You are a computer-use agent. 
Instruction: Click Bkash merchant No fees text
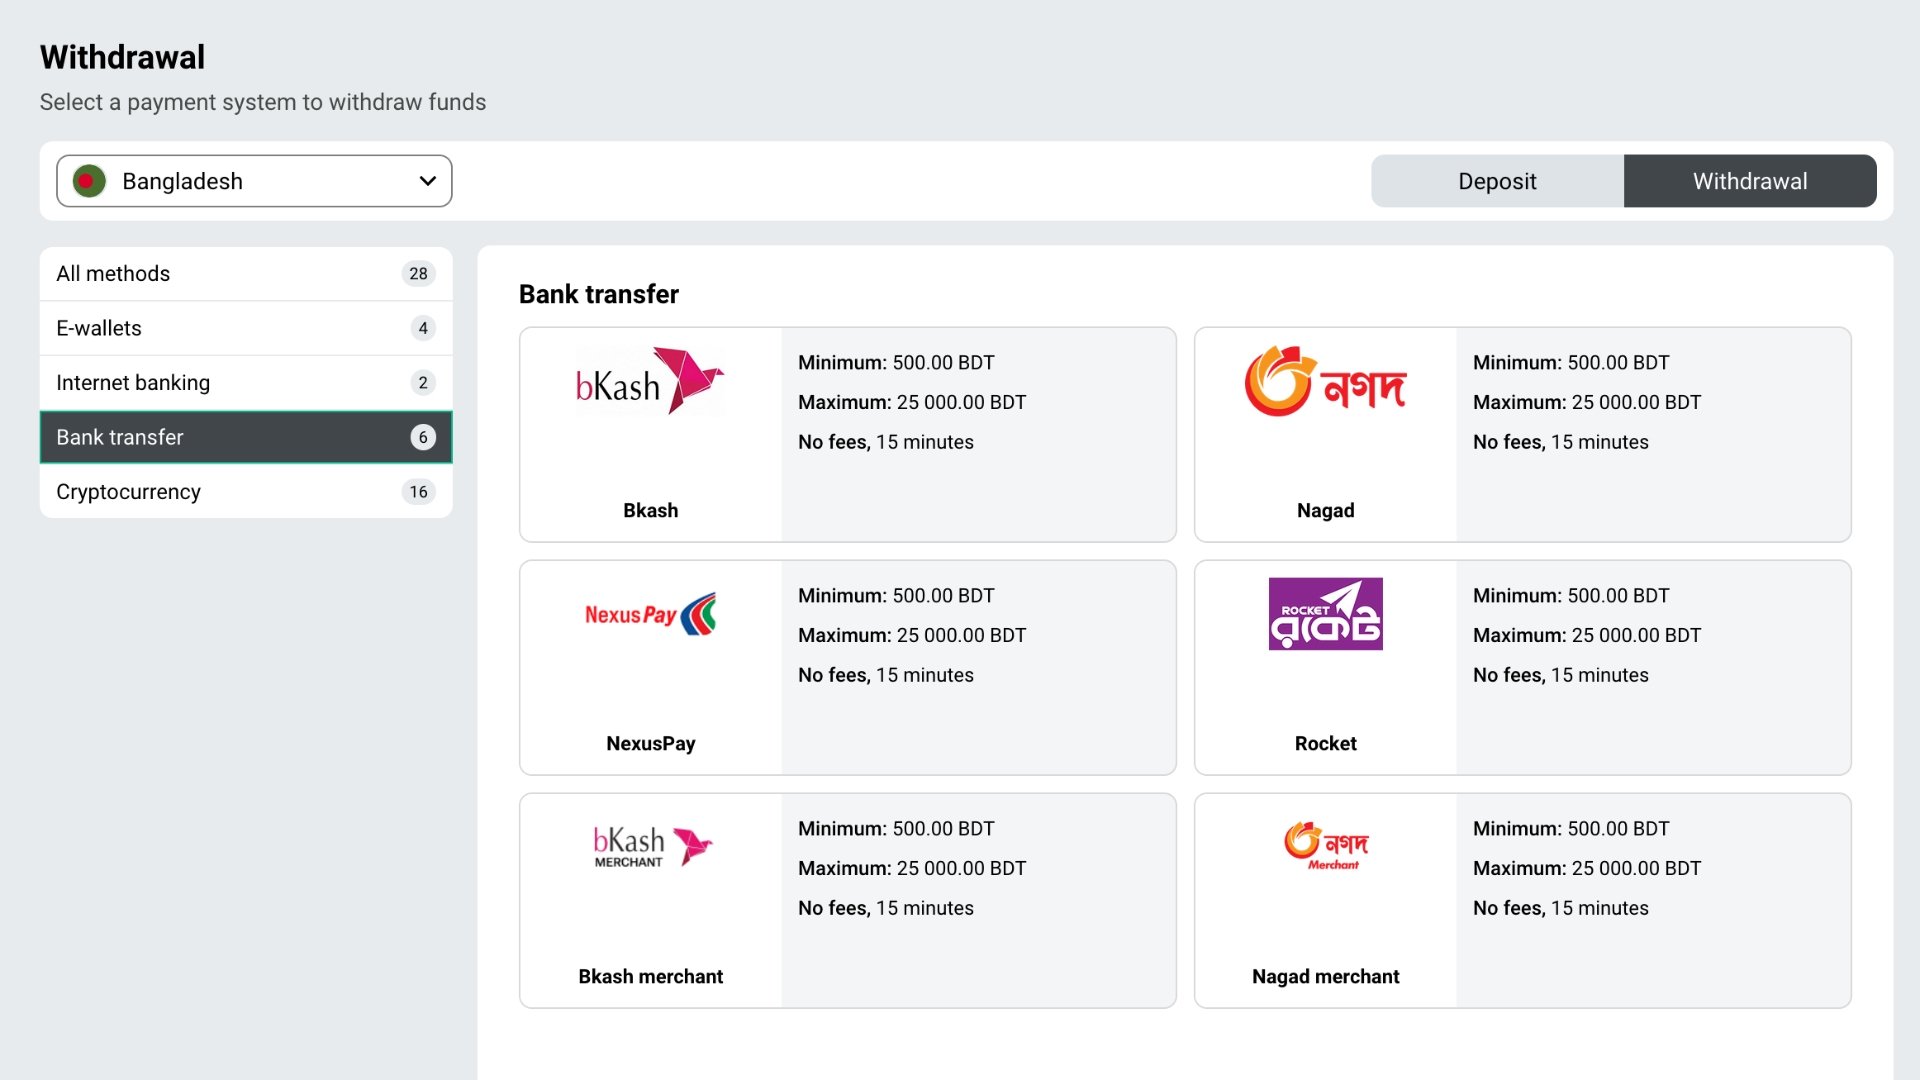[x=886, y=909]
